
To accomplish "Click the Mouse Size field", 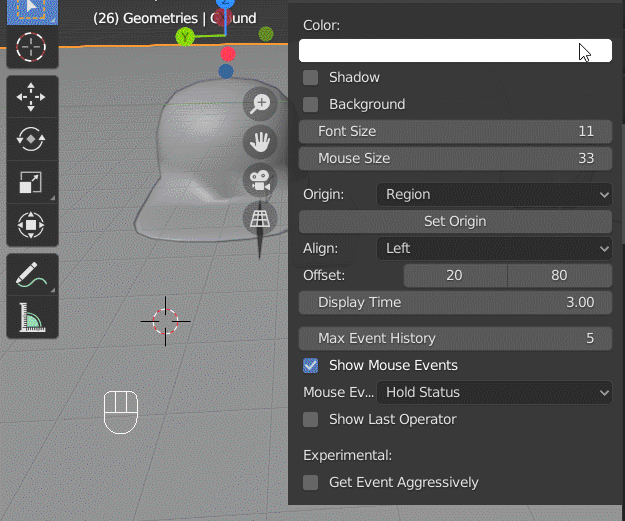I will pyautogui.click(x=455, y=158).
